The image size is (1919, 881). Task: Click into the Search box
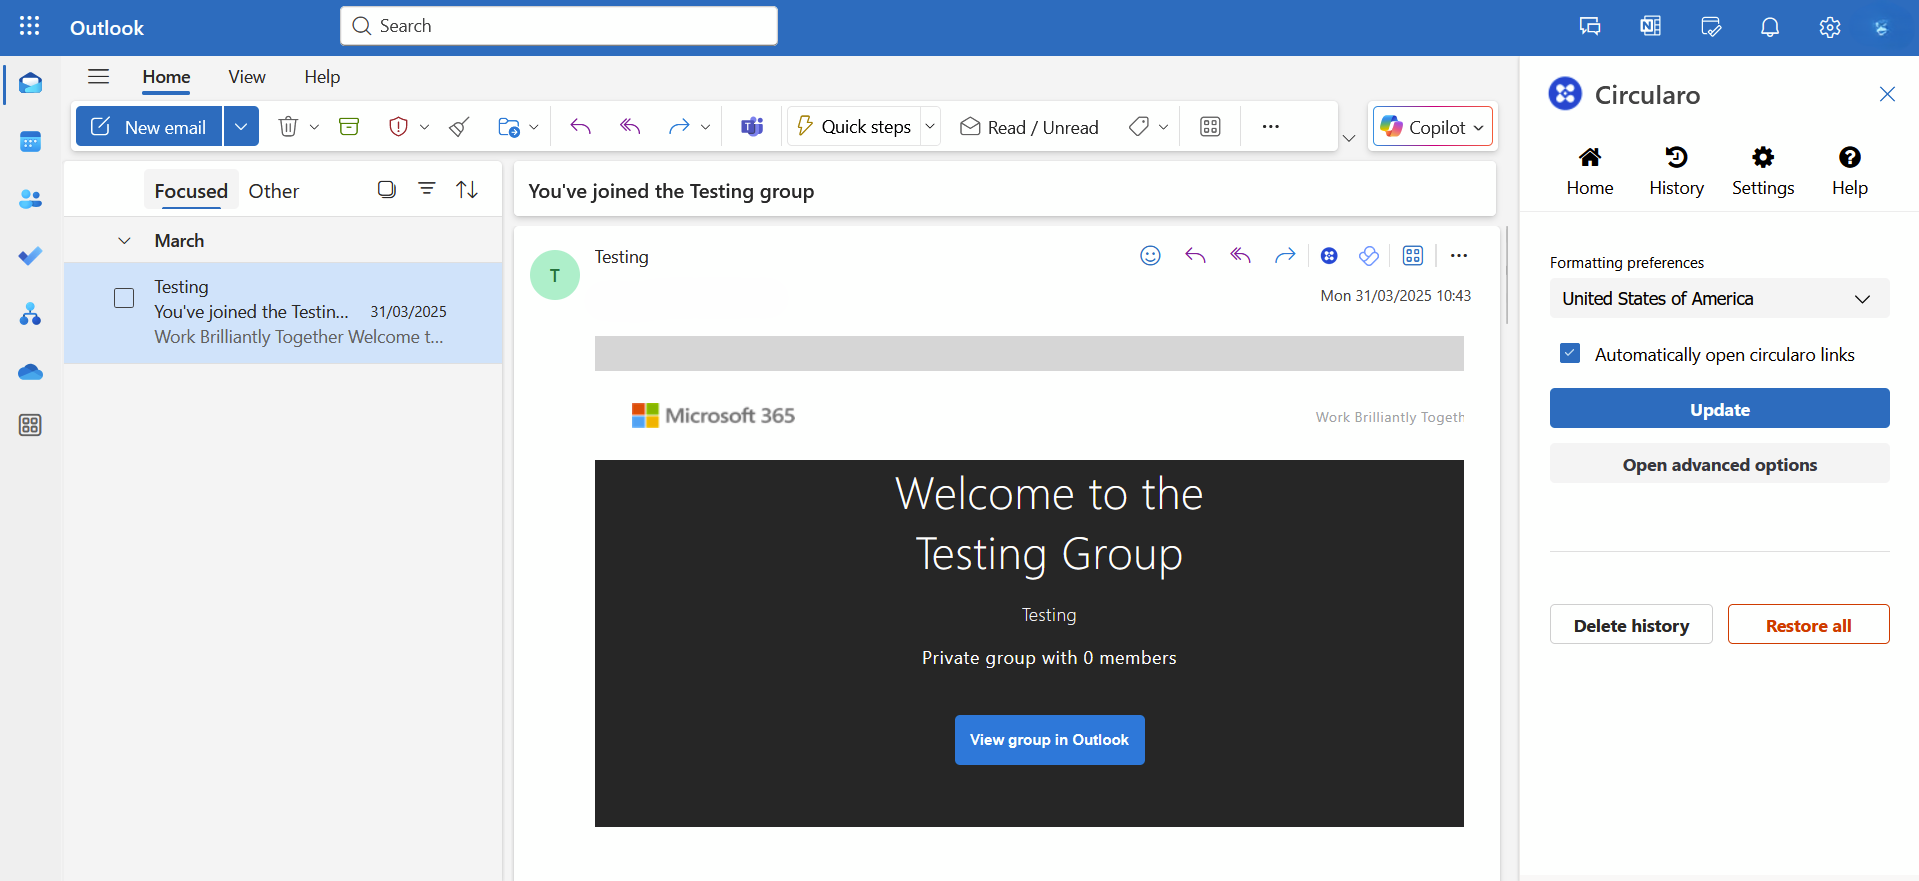click(x=560, y=26)
